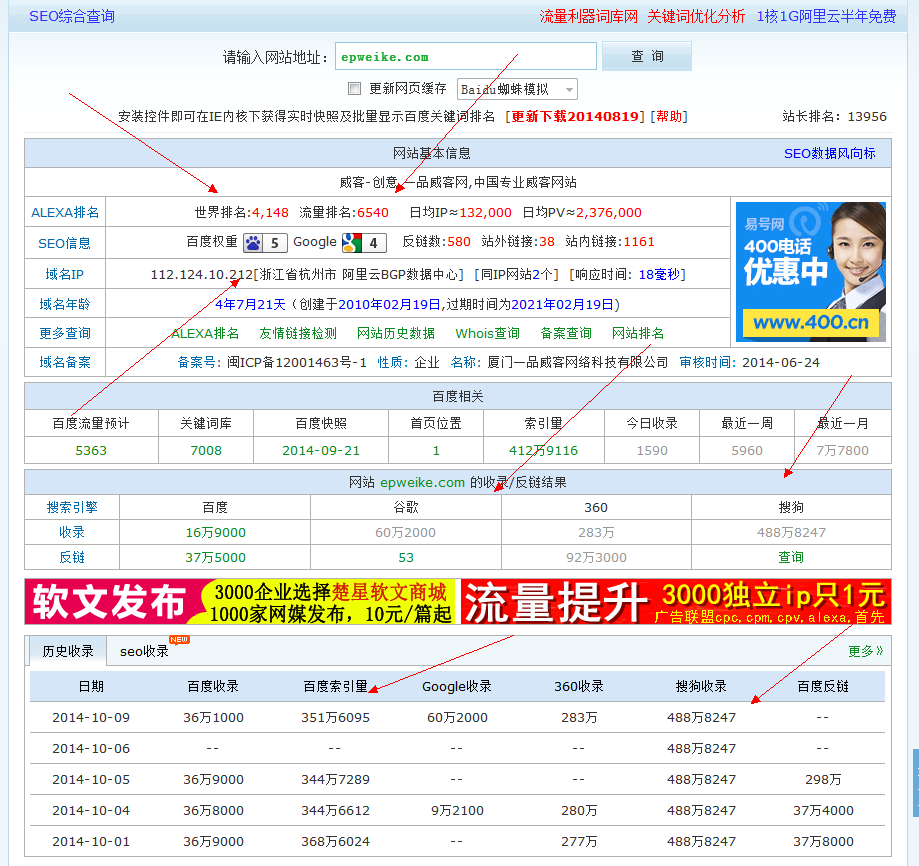Image resolution: width=919 pixels, height=866 pixels.
Task: Switch to the seo收录 tab
Action: 144,651
